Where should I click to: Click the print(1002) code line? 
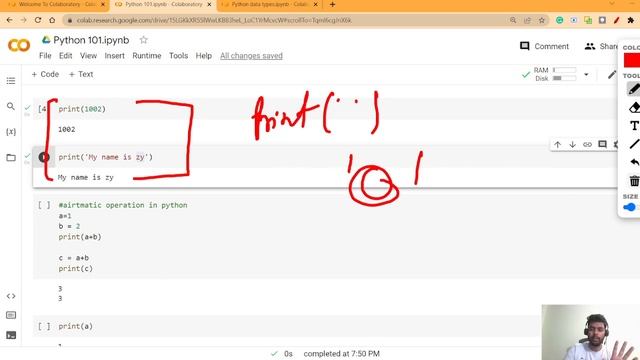82,109
